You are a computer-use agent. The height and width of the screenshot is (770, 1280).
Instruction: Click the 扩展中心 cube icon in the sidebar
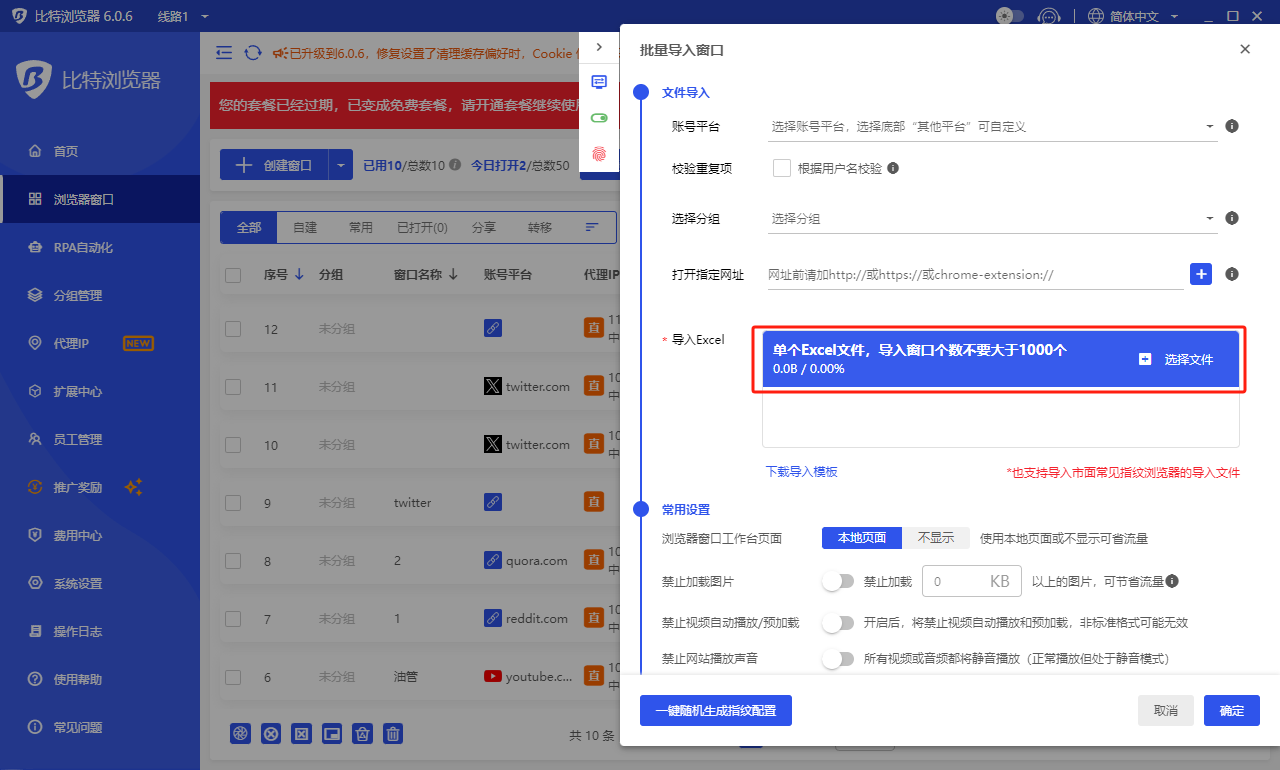[35, 391]
